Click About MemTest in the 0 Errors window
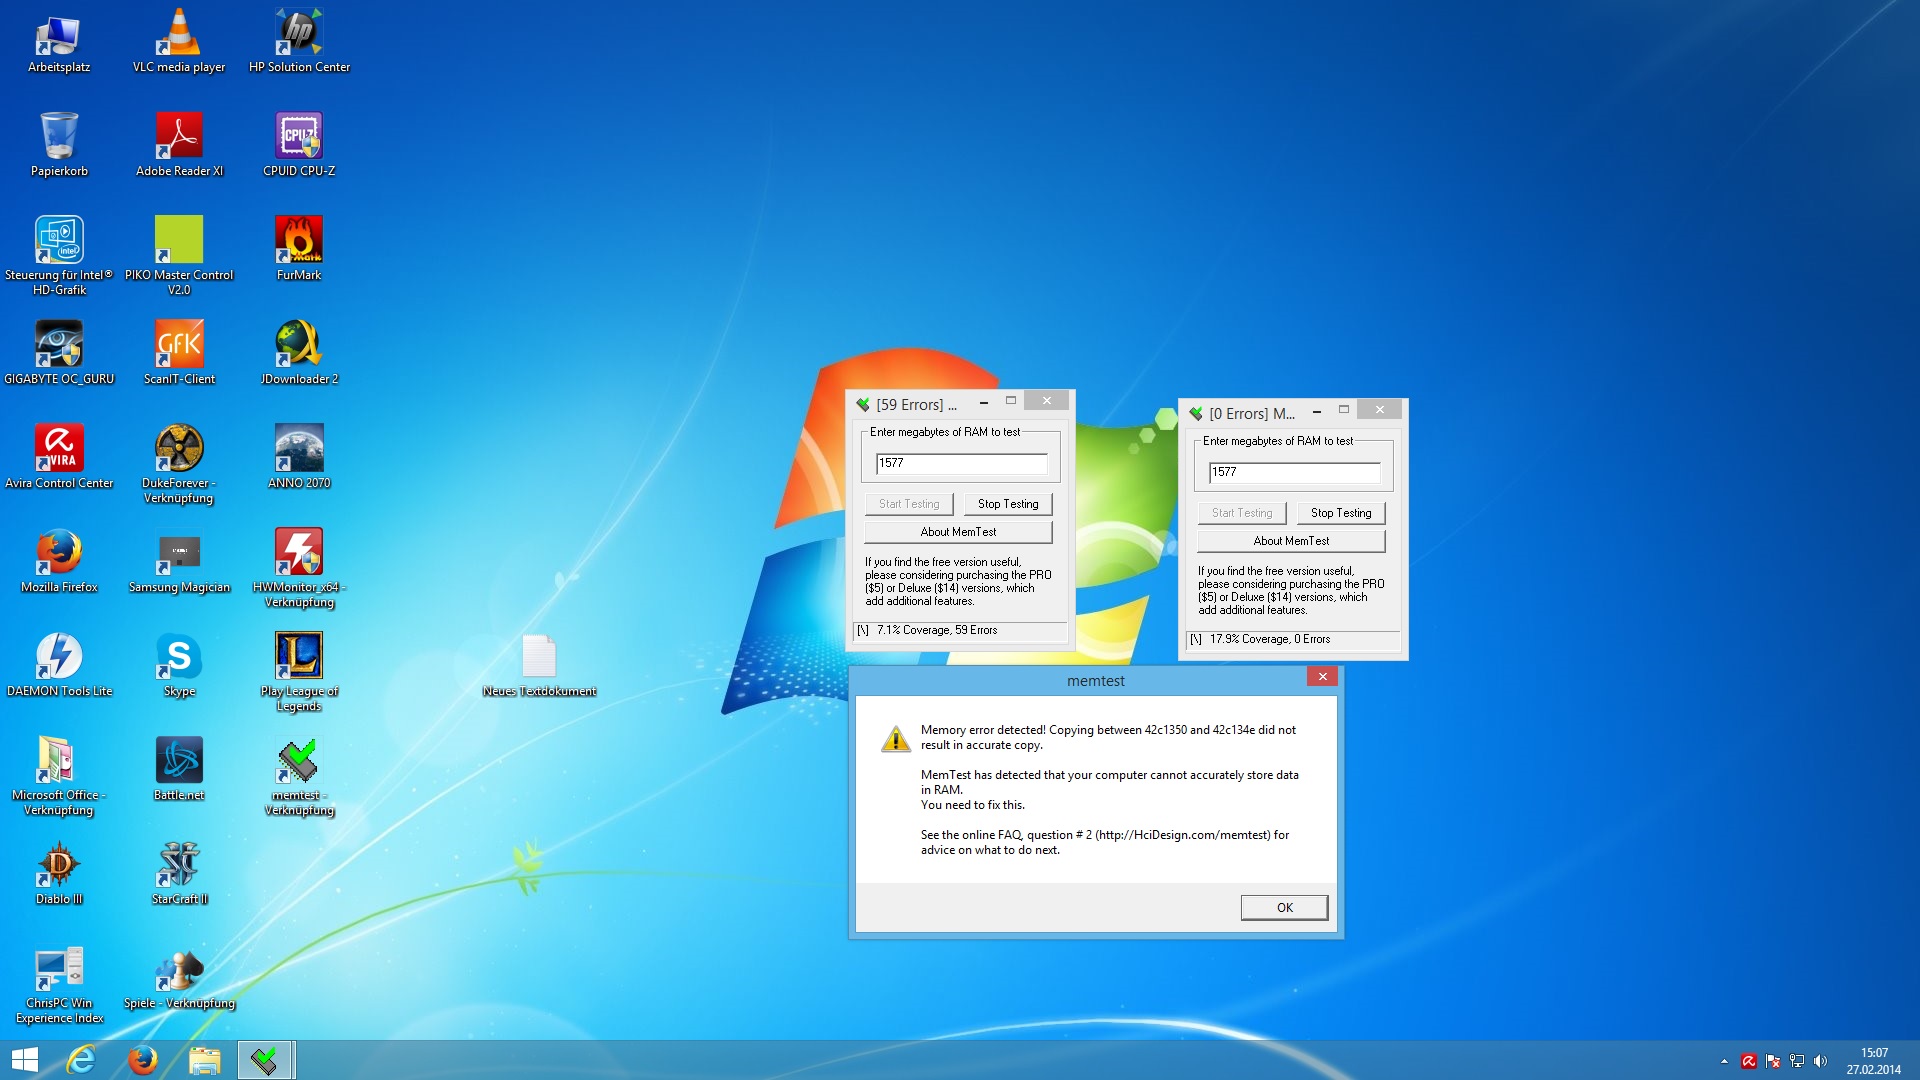 [1291, 541]
